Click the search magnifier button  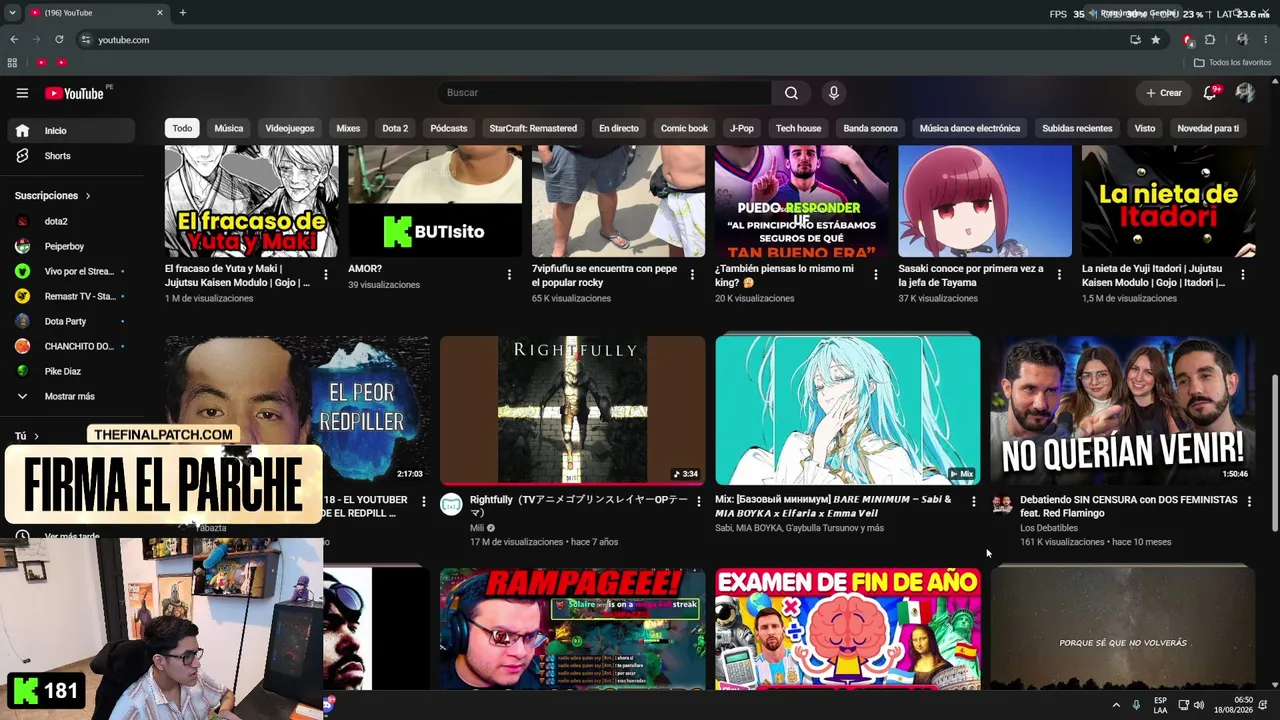(791, 93)
